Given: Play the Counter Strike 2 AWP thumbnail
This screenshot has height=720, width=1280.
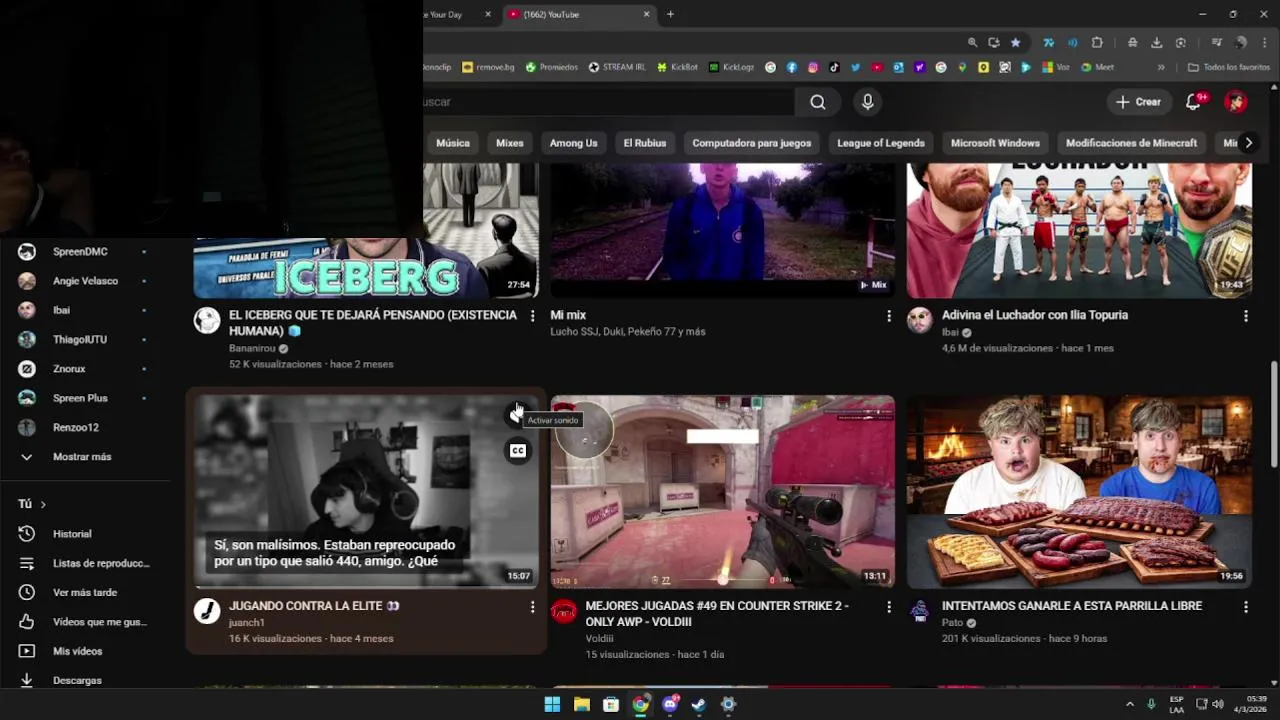Looking at the screenshot, I should [723, 492].
